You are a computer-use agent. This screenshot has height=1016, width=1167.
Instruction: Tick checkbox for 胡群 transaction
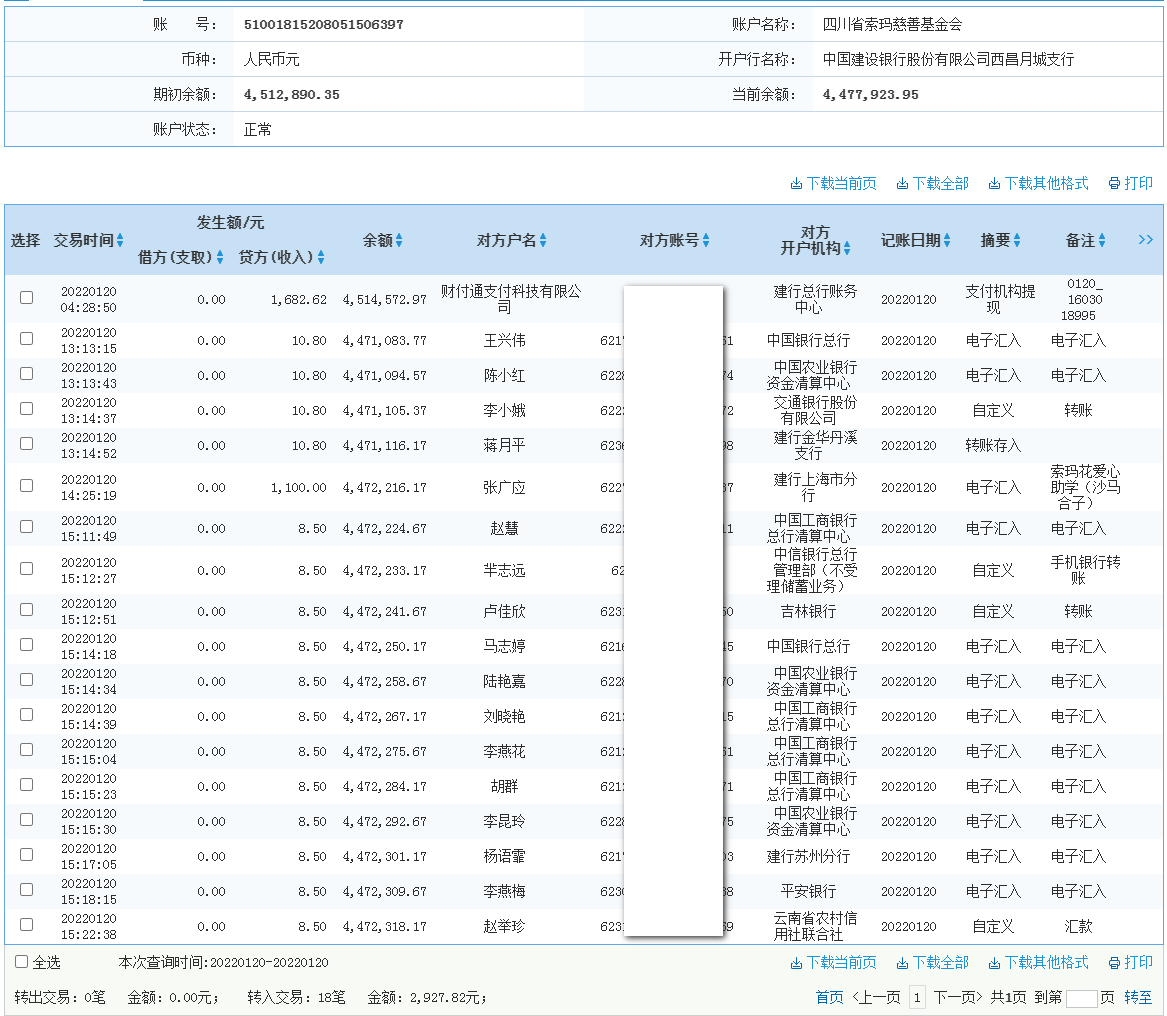point(27,785)
